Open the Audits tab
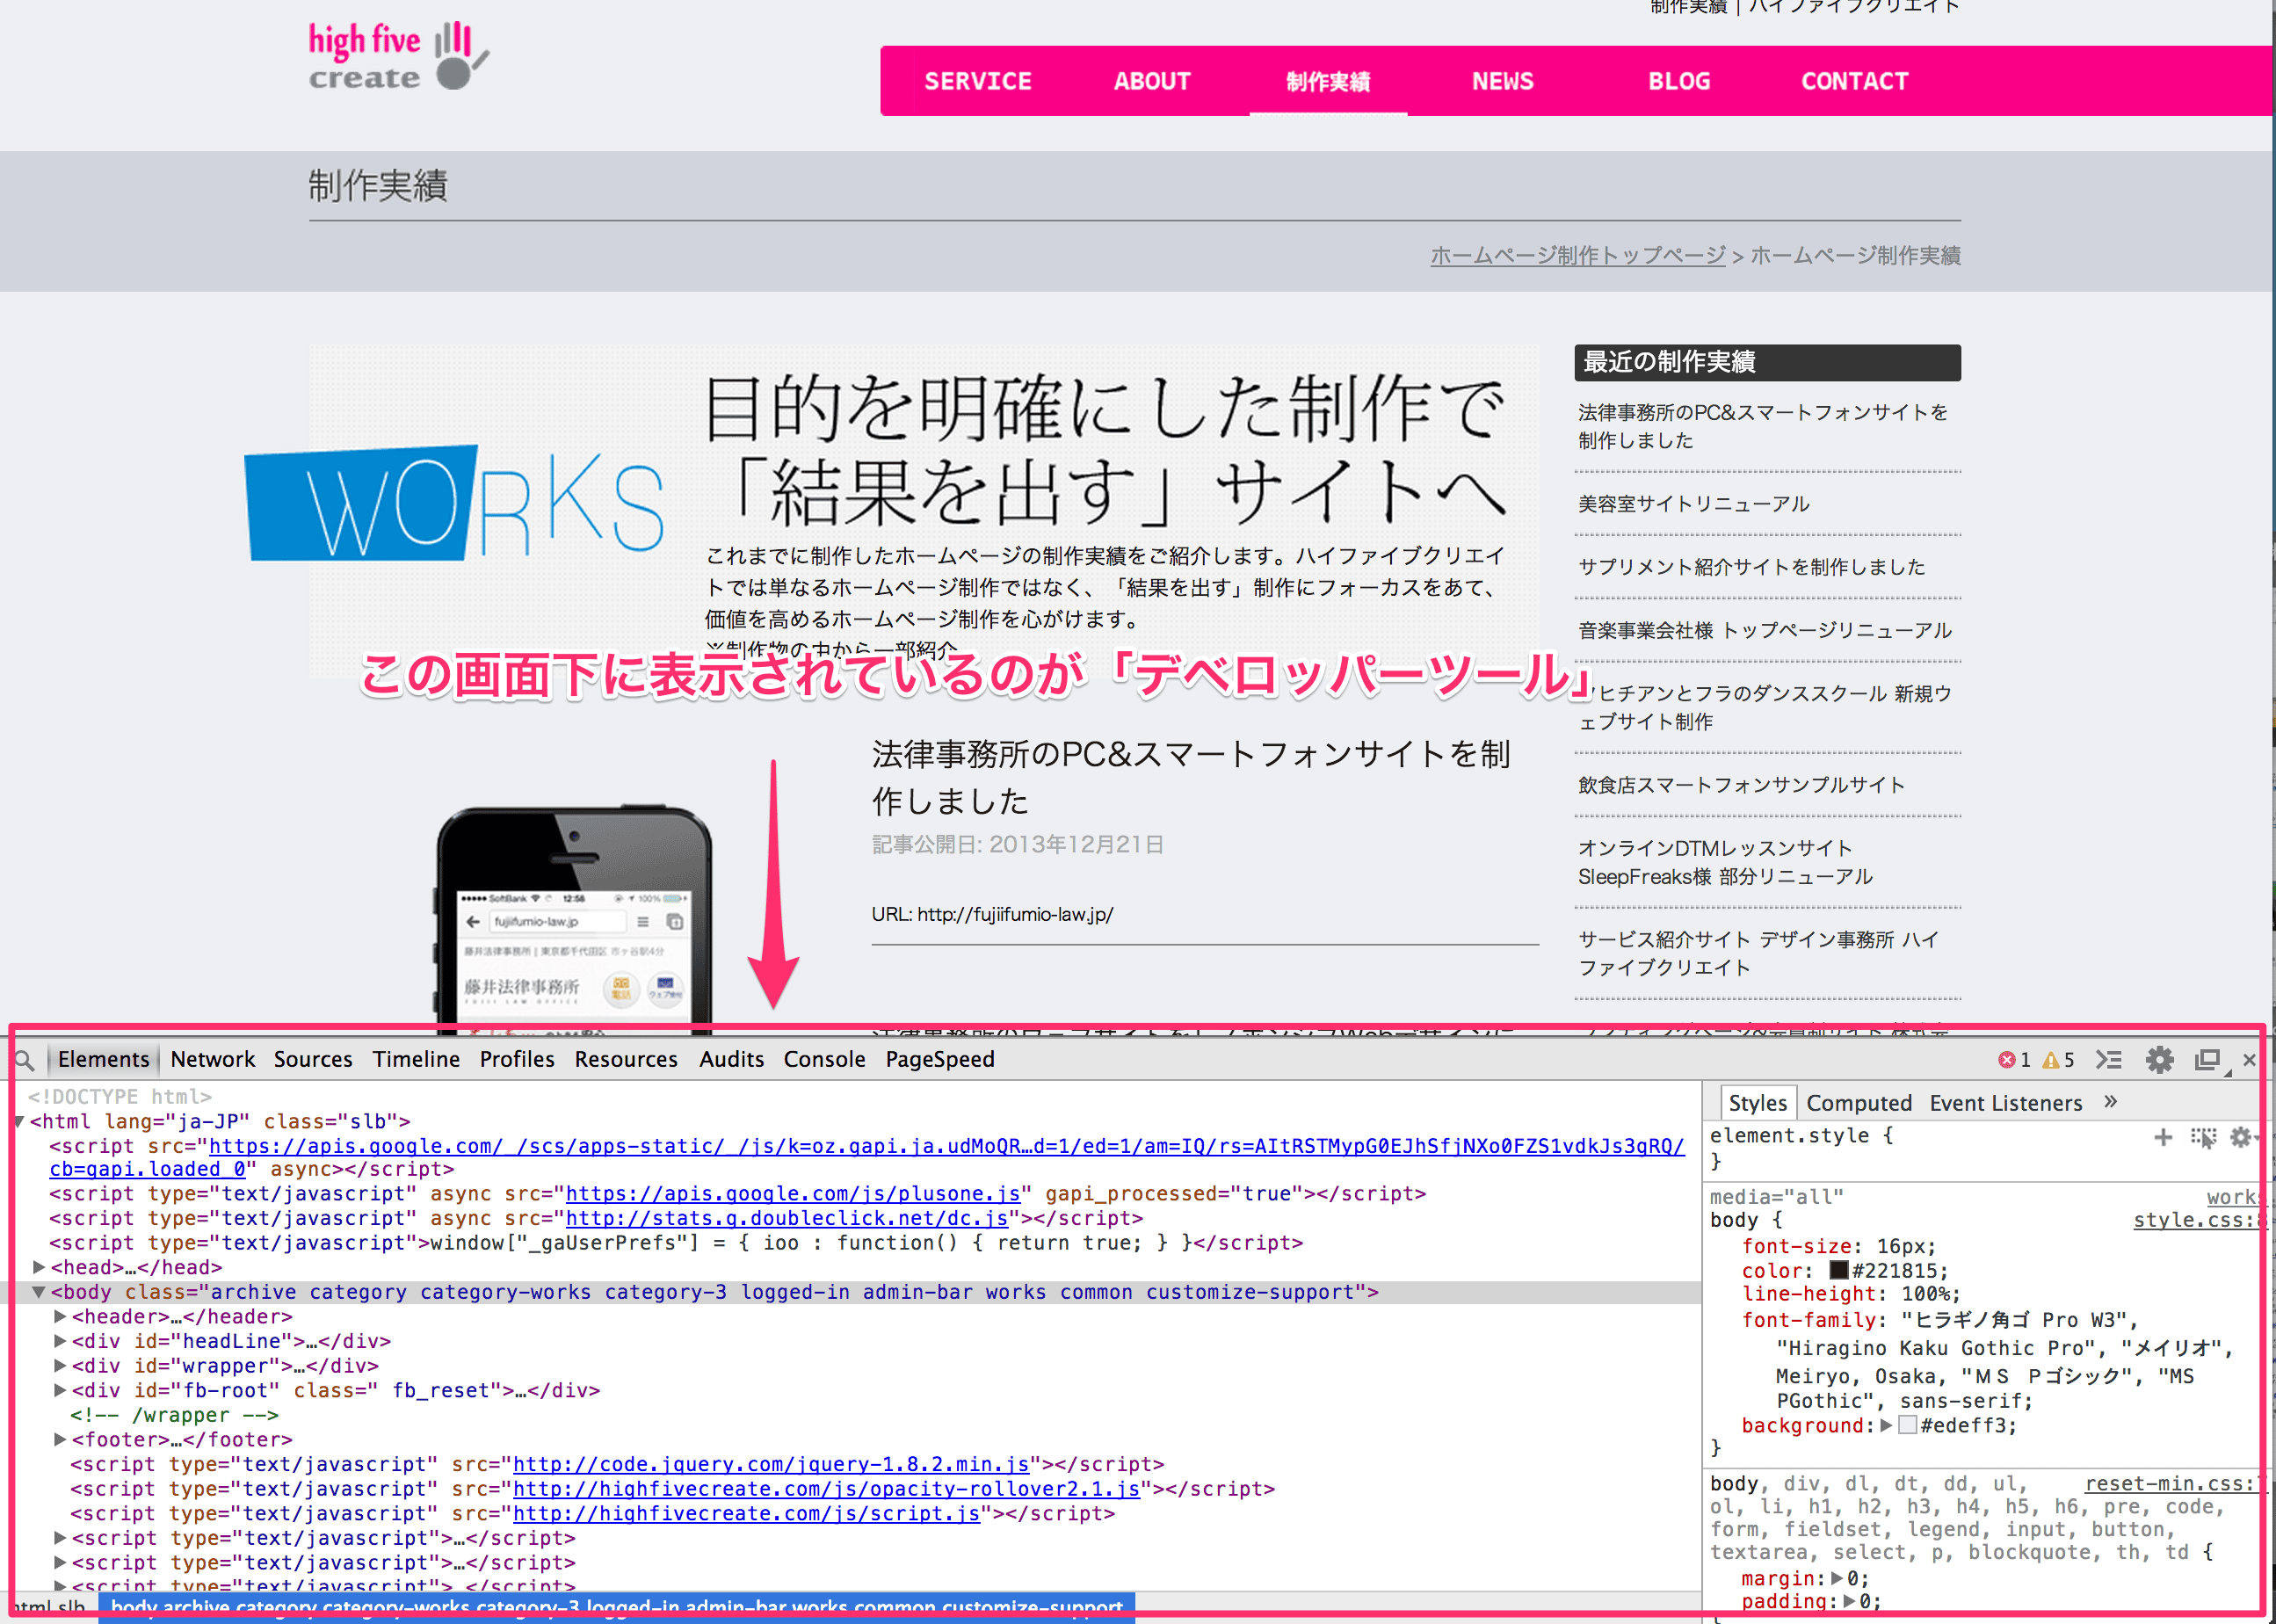Image resolution: width=2276 pixels, height=1624 pixels. (x=732, y=1060)
